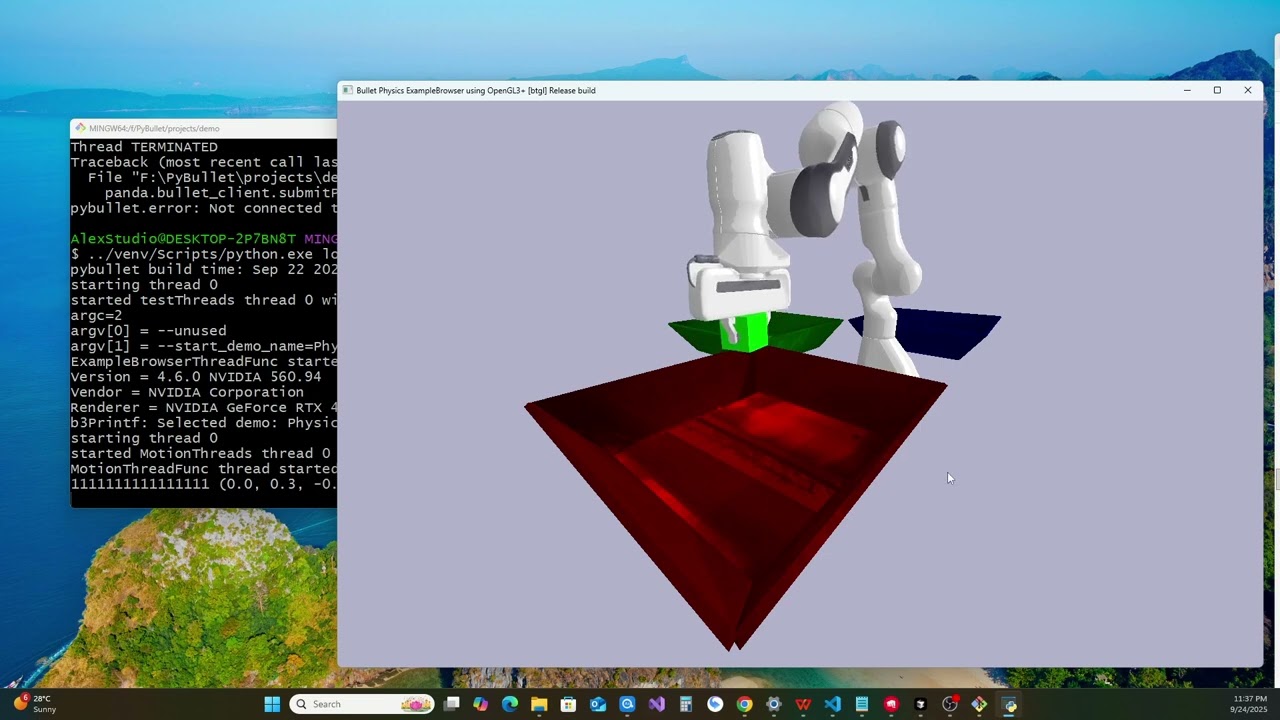The height and width of the screenshot is (720, 1280).
Task: Minimize the Bullet Physics ExampleBrowser window
Action: click(x=1187, y=90)
